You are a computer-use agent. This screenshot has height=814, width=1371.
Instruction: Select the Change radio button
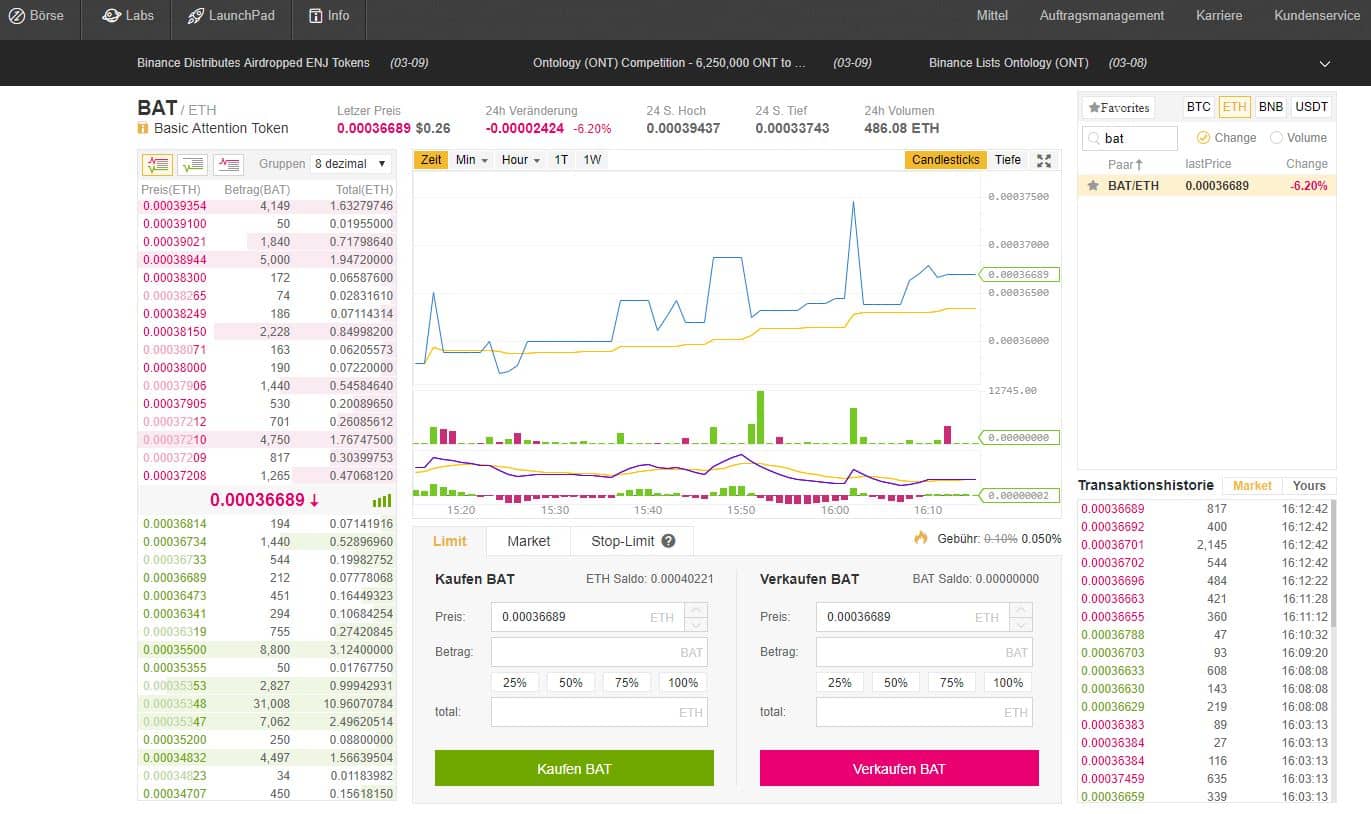[x=1203, y=138]
